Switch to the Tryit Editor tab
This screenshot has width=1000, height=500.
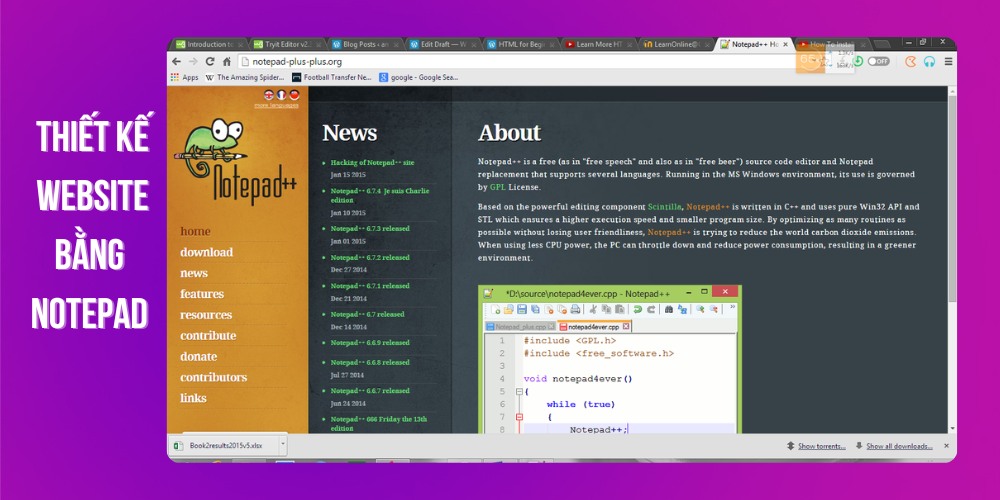[287, 45]
